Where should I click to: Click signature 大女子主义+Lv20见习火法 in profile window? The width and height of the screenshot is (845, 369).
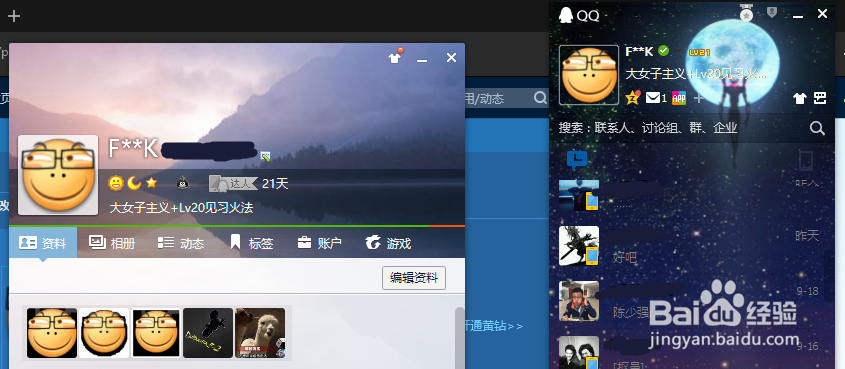pyautogui.click(x=182, y=207)
